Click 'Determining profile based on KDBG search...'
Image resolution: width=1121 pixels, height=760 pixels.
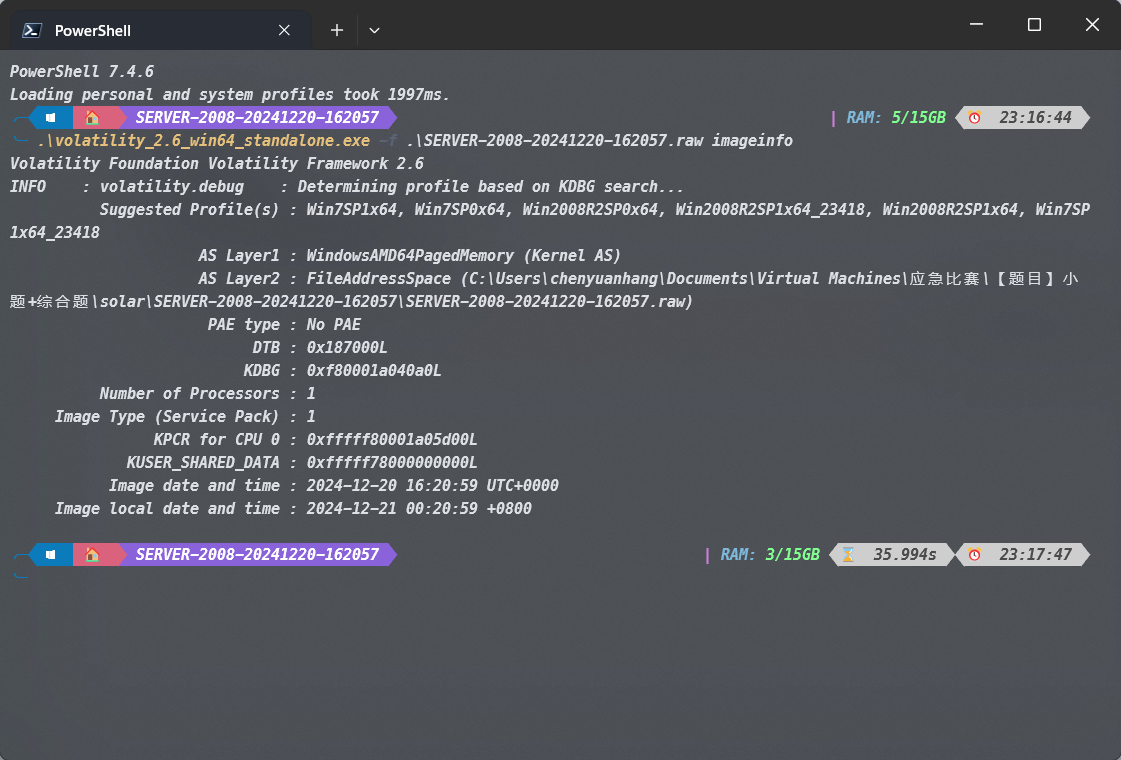point(490,187)
